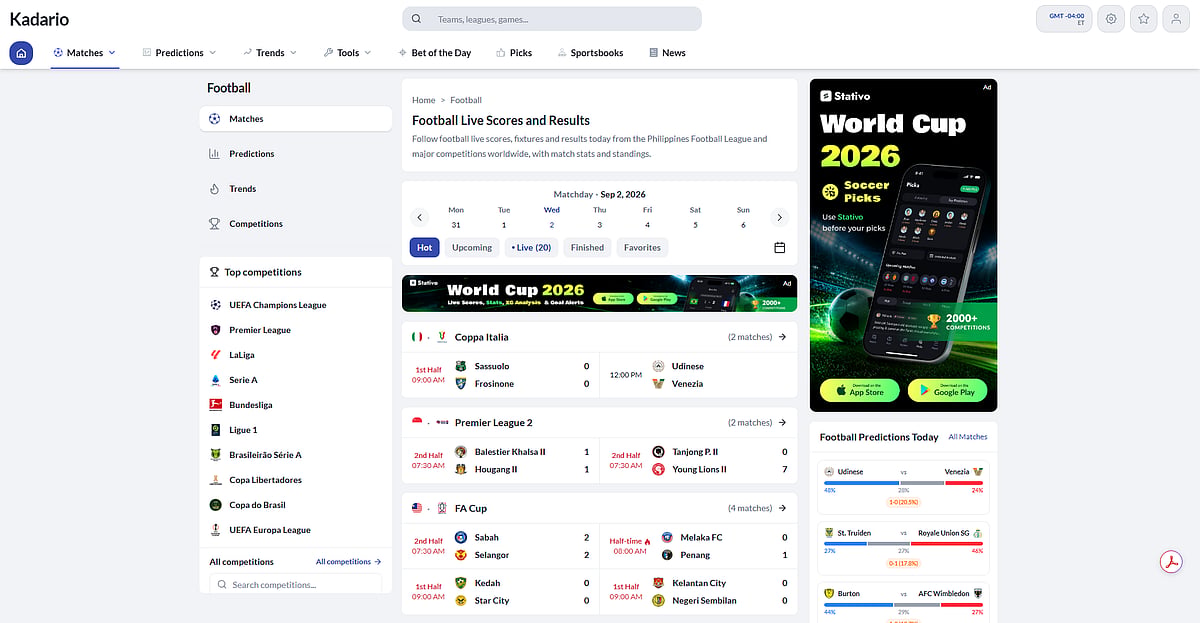Open Kedah vs Star City match row
1200x623 pixels.
[500, 592]
